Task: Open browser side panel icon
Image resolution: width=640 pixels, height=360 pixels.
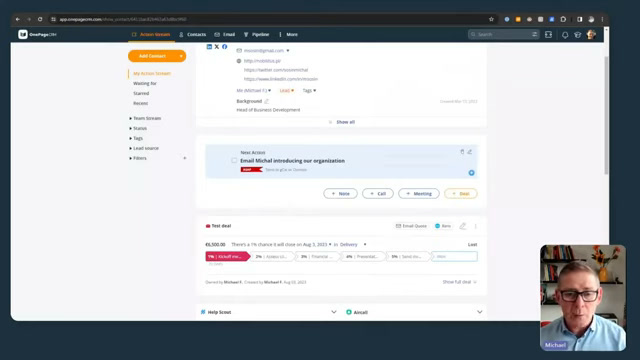Action: [580, 19]
